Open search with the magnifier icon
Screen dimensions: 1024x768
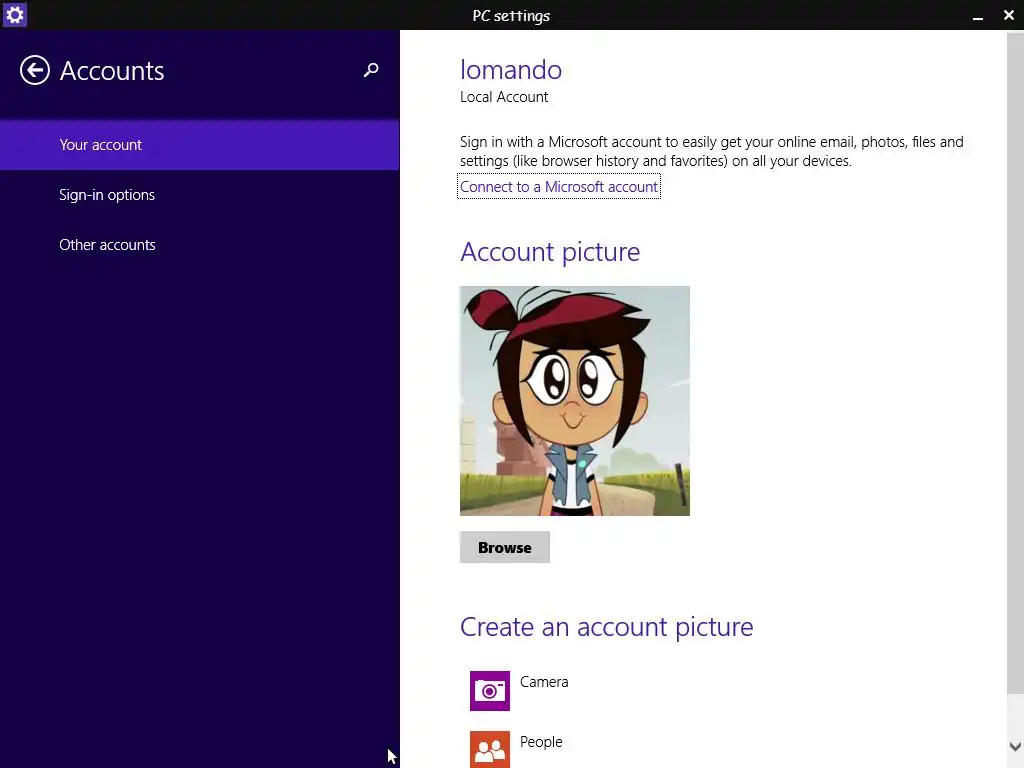371,70
